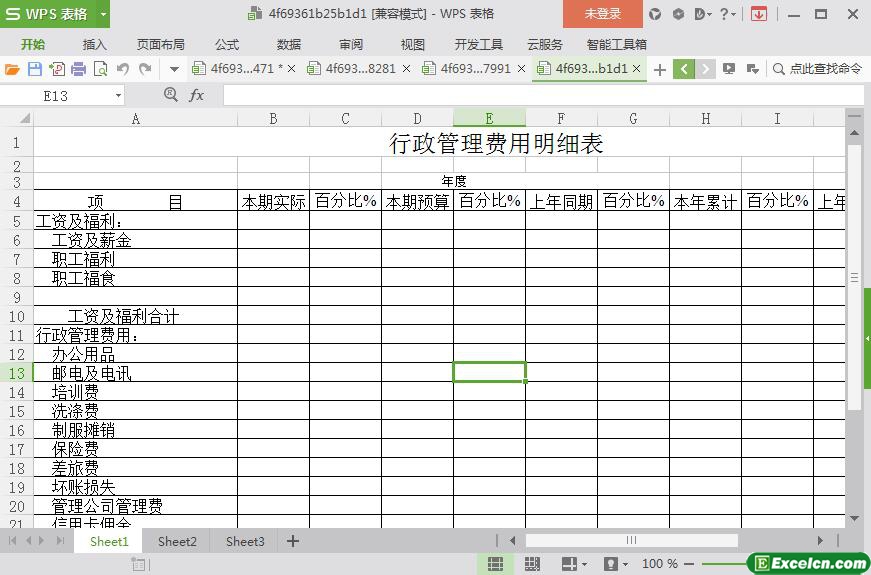Click the first sheet navigation arrow

(12, 541)
